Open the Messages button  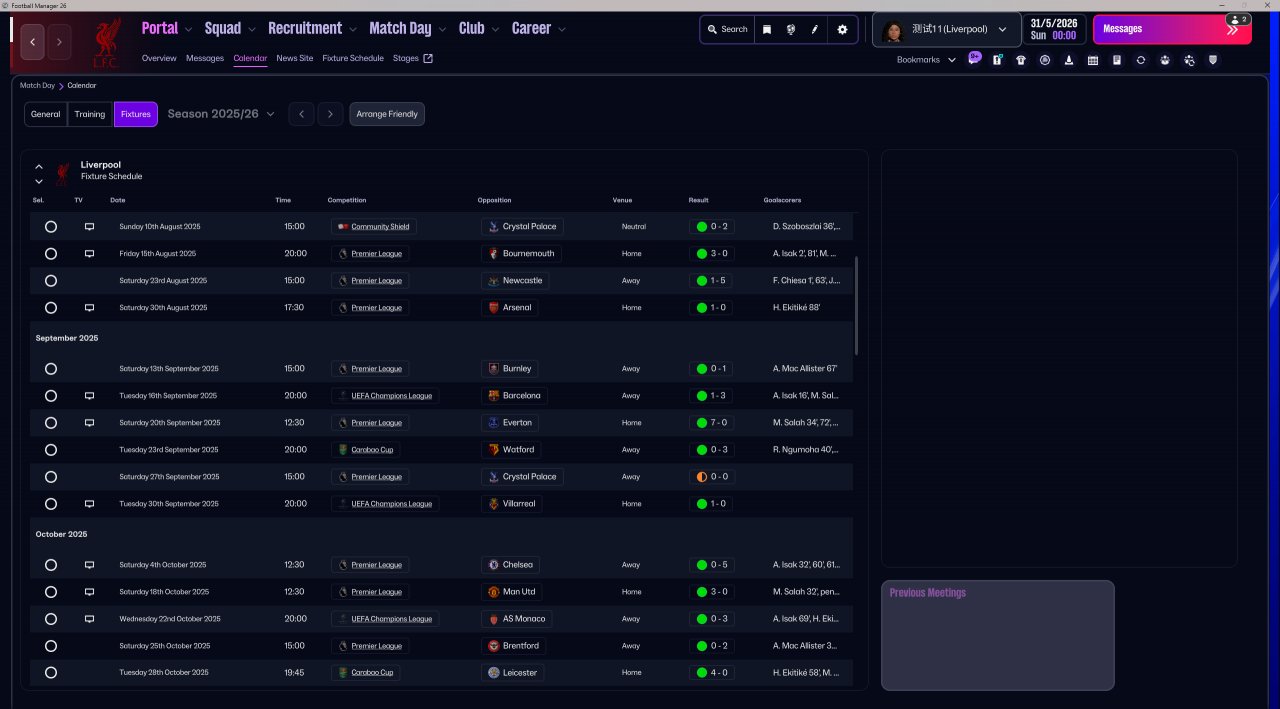(x=1171, y=30)
